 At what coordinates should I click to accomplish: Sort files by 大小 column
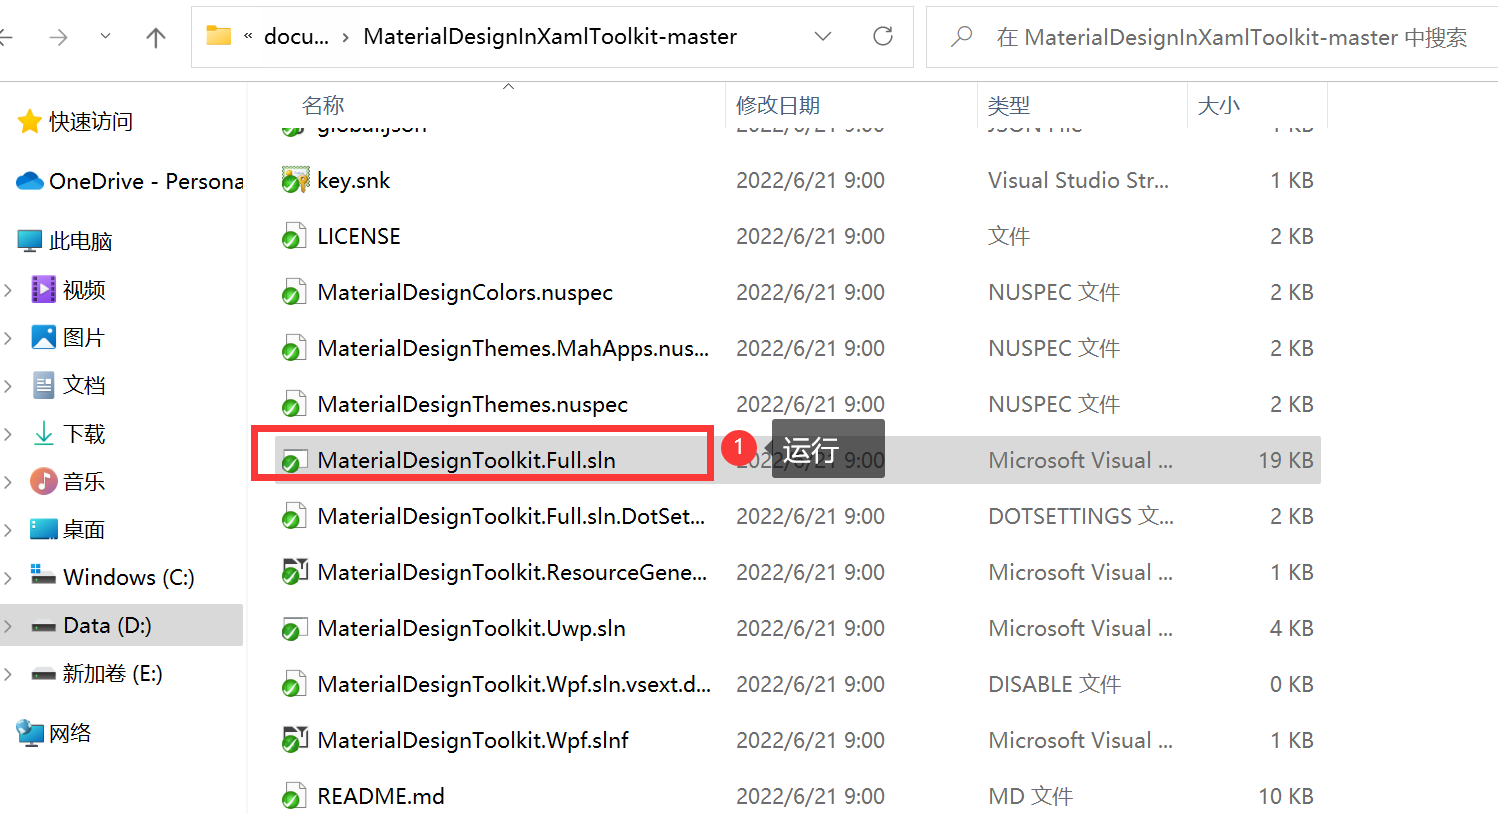pyautogui.click(x=1219, y=105)
